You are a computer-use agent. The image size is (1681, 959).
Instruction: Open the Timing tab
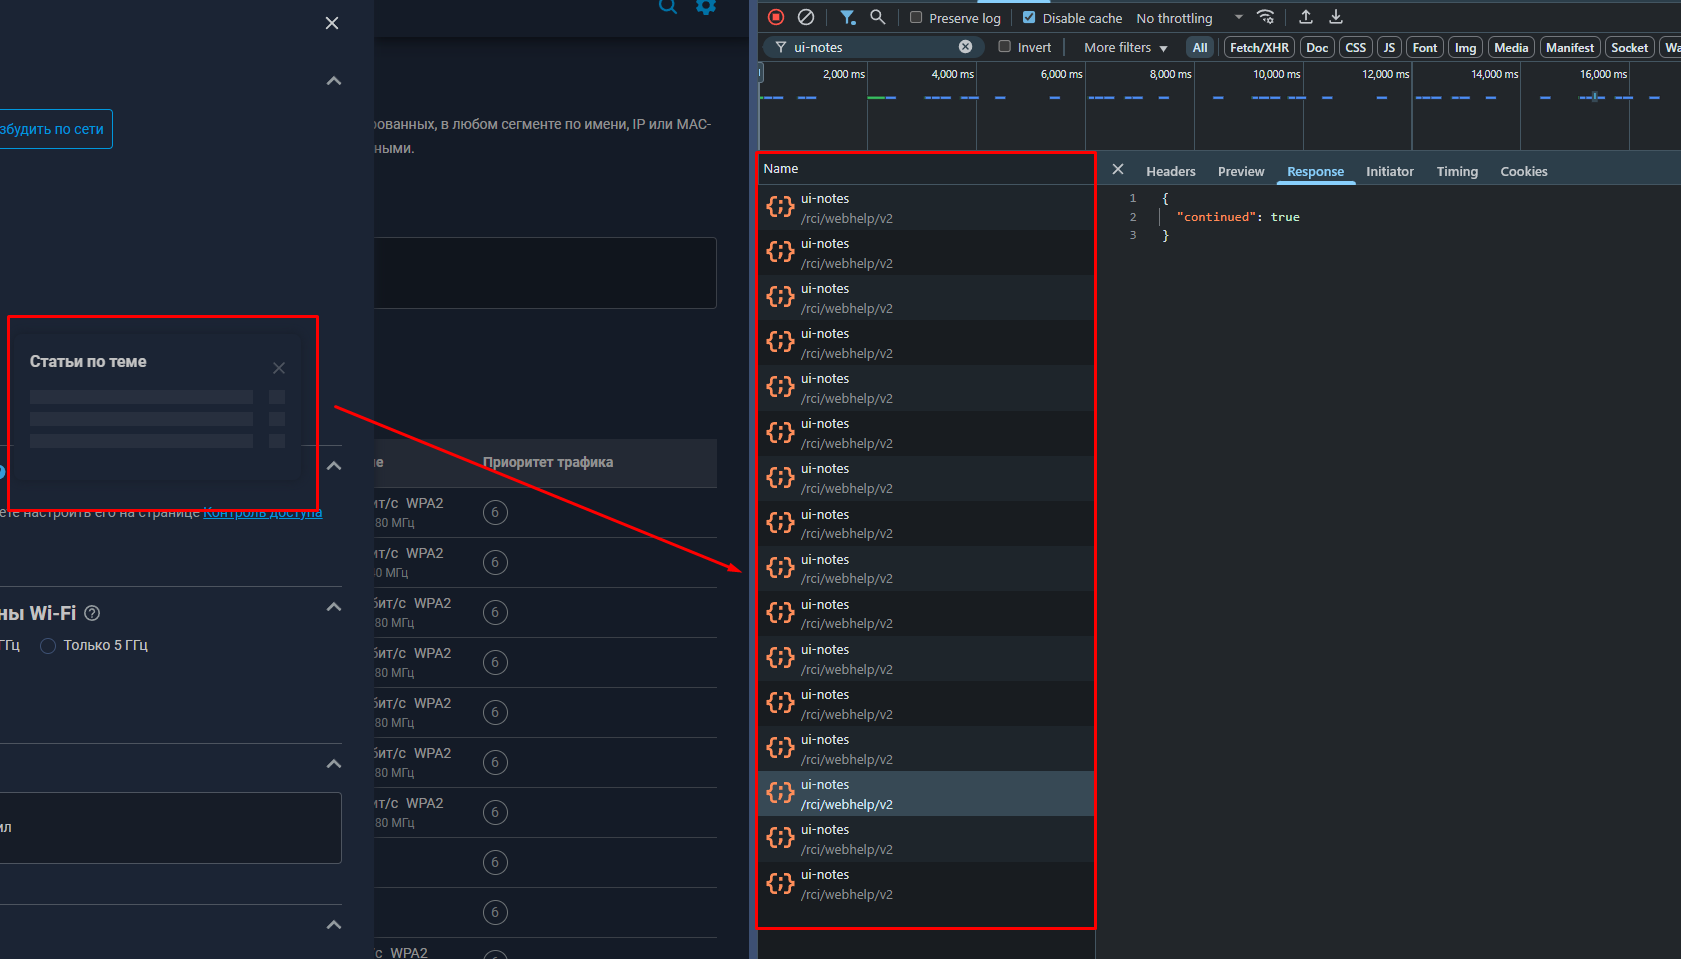1457,171
